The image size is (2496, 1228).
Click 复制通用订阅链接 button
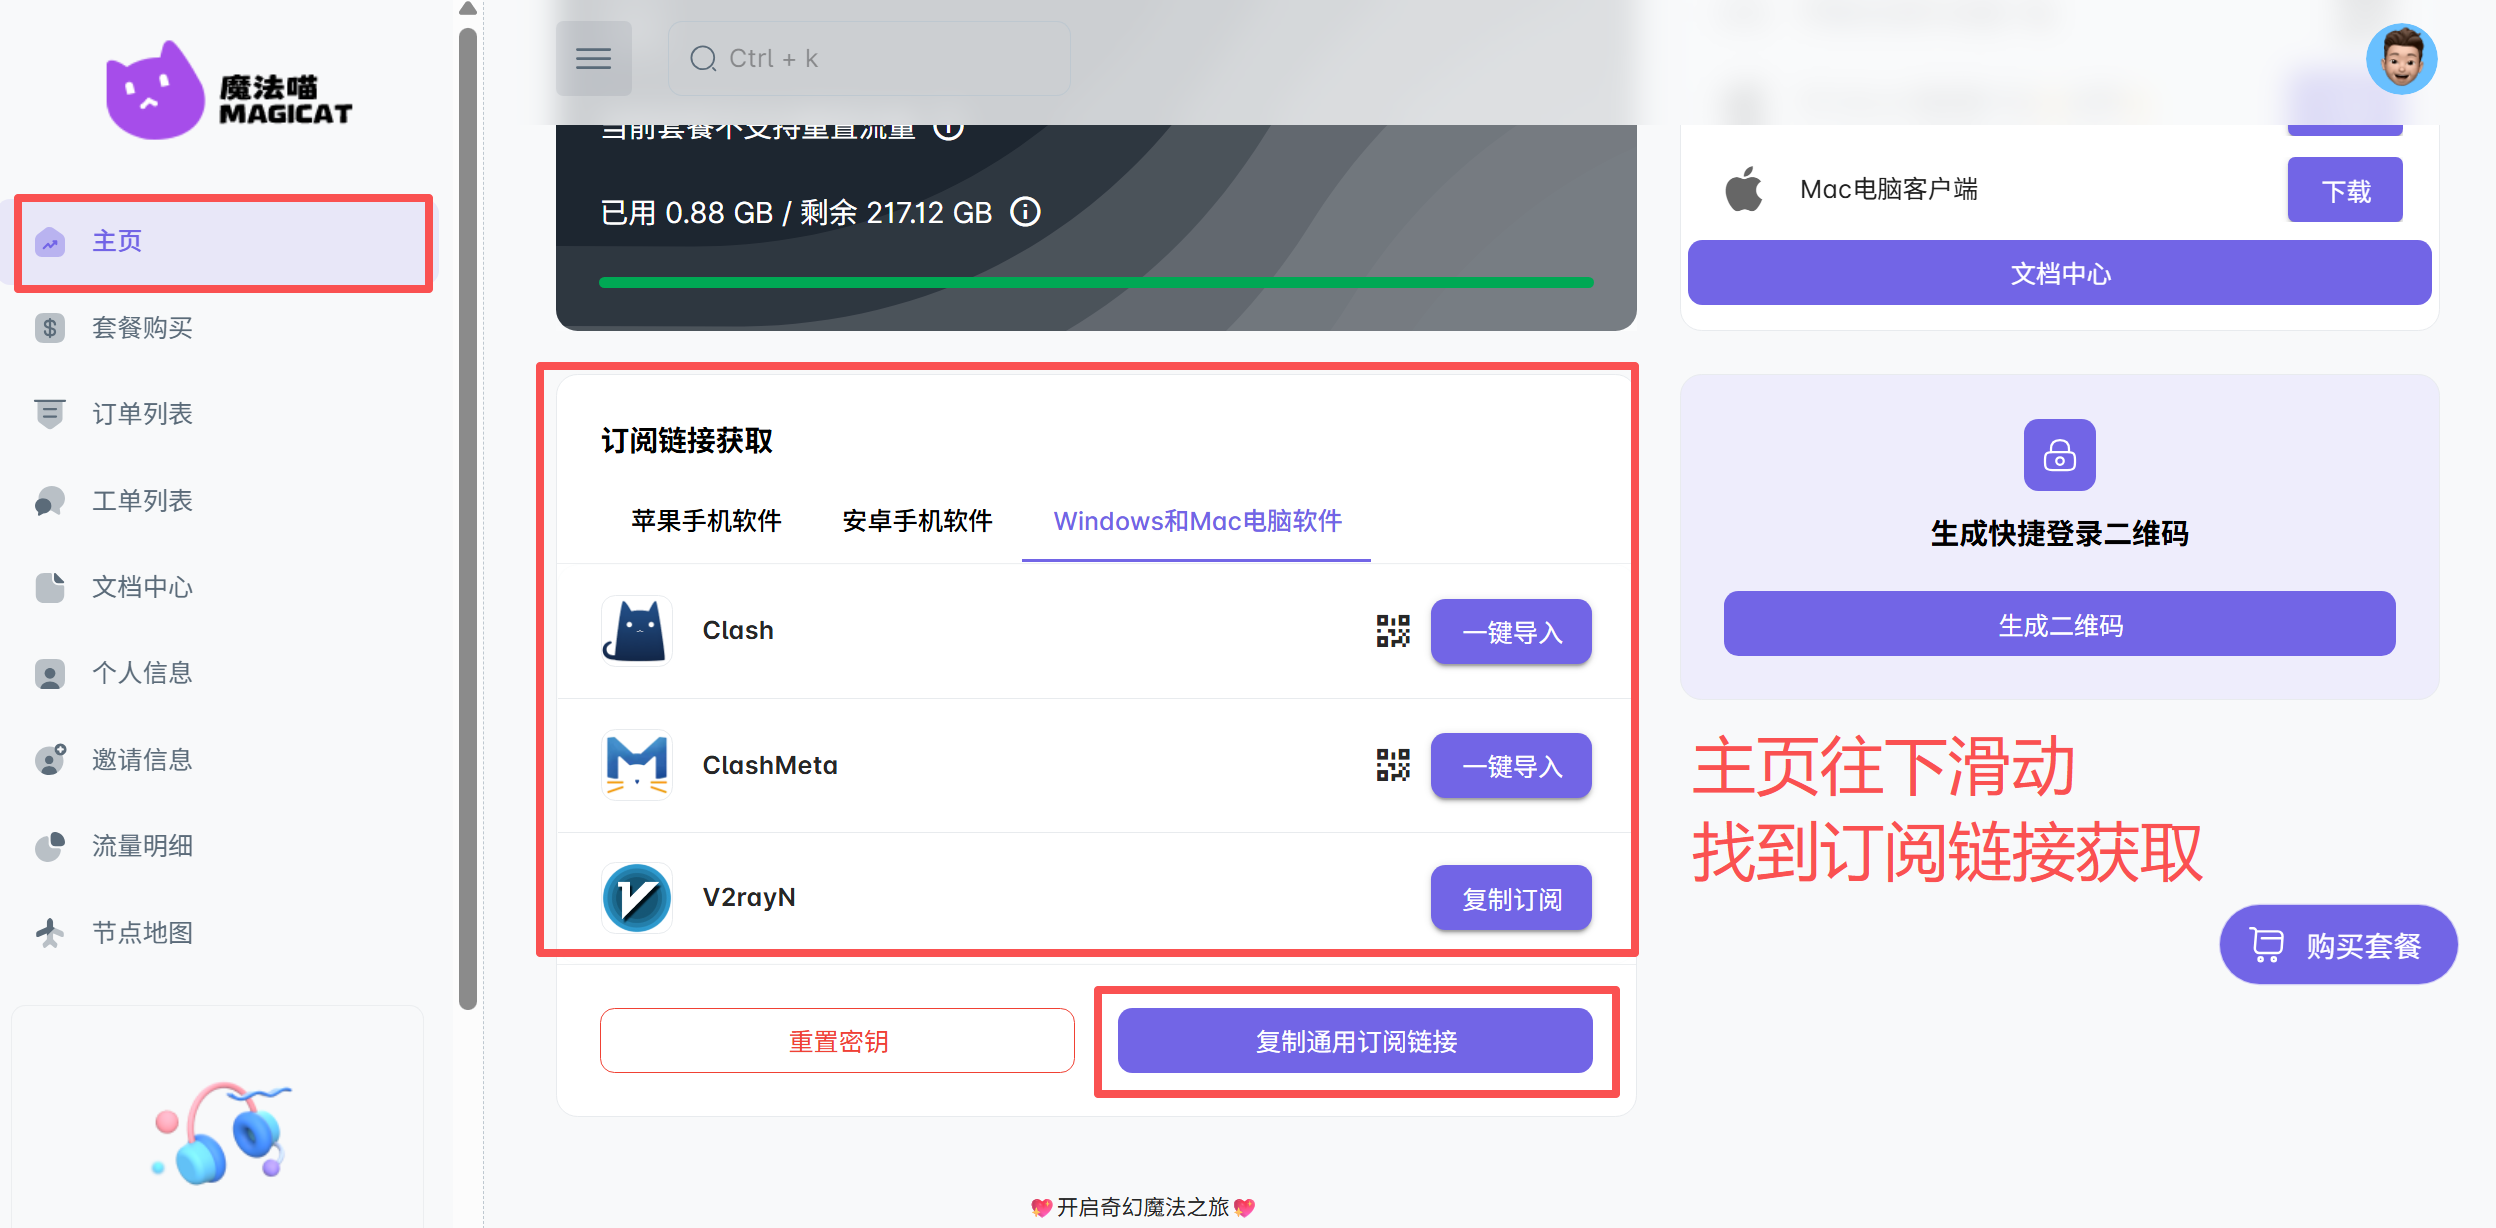pos(1355,1041)
